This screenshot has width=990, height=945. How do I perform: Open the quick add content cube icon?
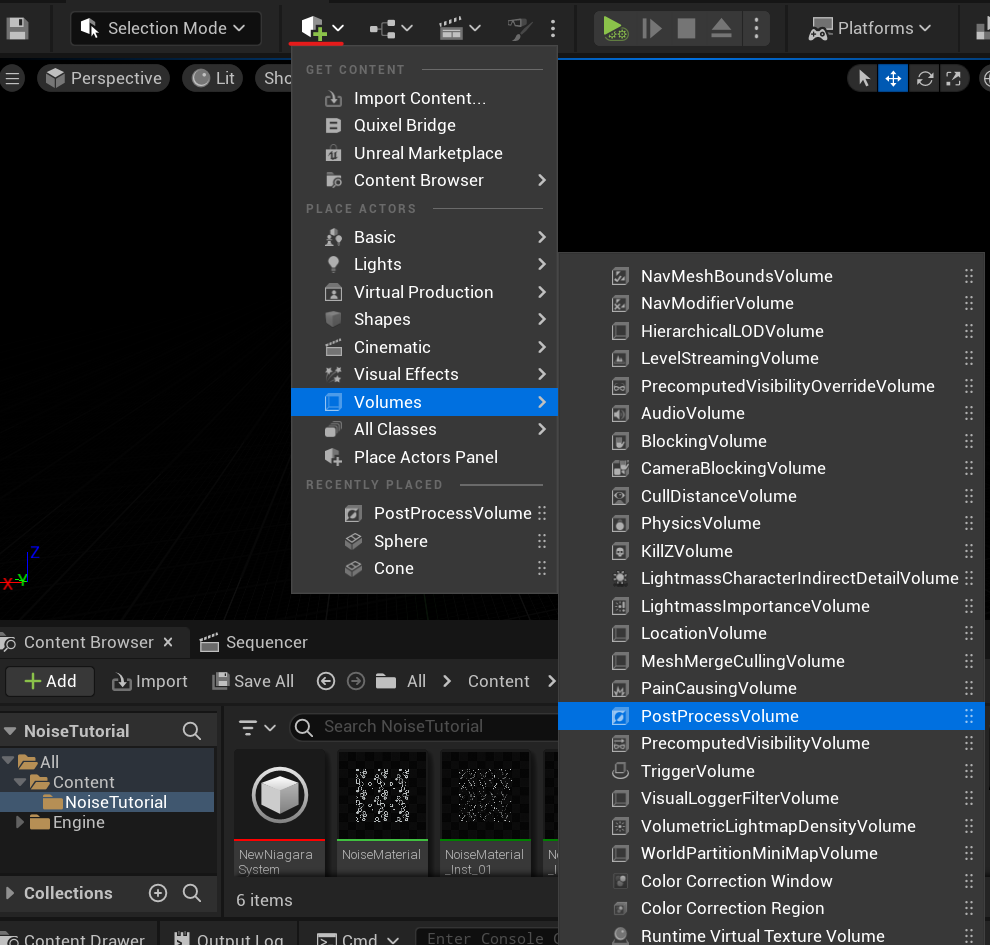pyautogui.click(x=314, y=28)
